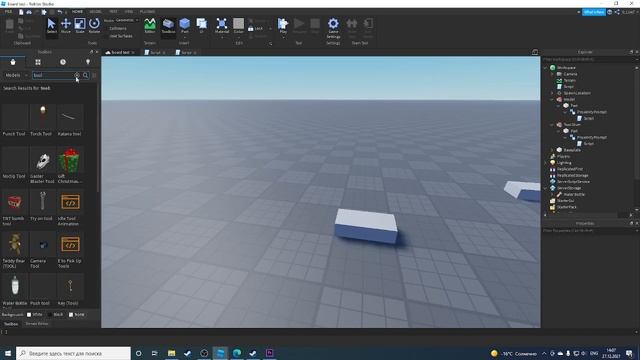Open Toolbox search filter options
The height and width of the screenshot is (360, 640).
94,75
